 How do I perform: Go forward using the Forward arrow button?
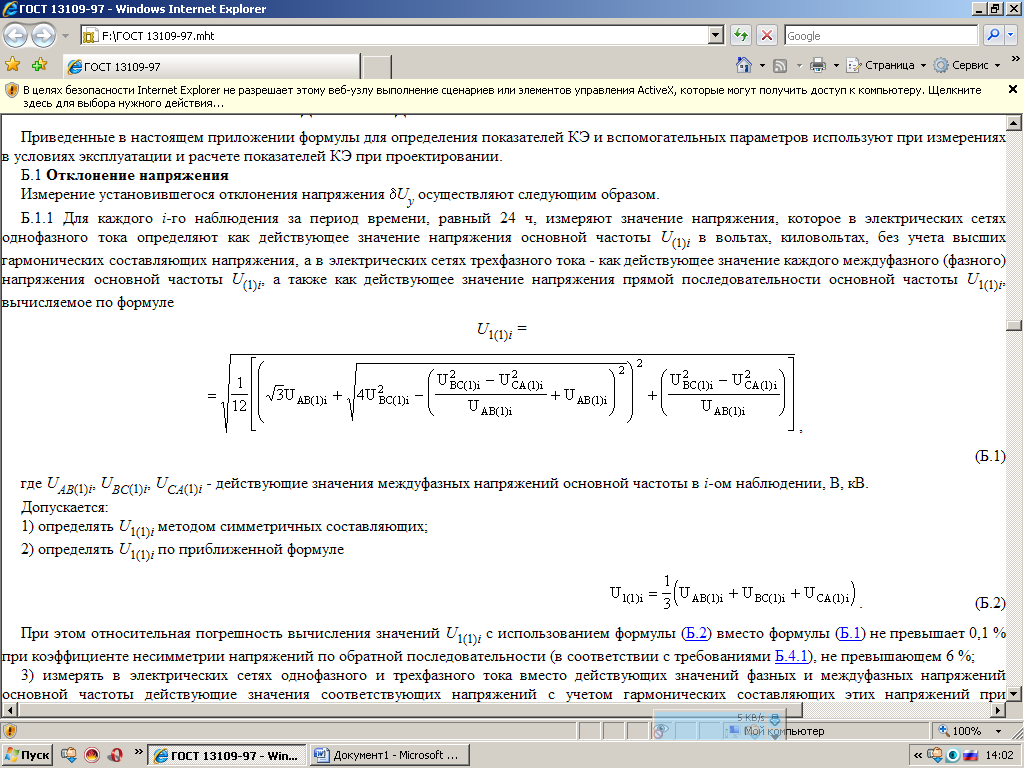click(x=43, y=35)
